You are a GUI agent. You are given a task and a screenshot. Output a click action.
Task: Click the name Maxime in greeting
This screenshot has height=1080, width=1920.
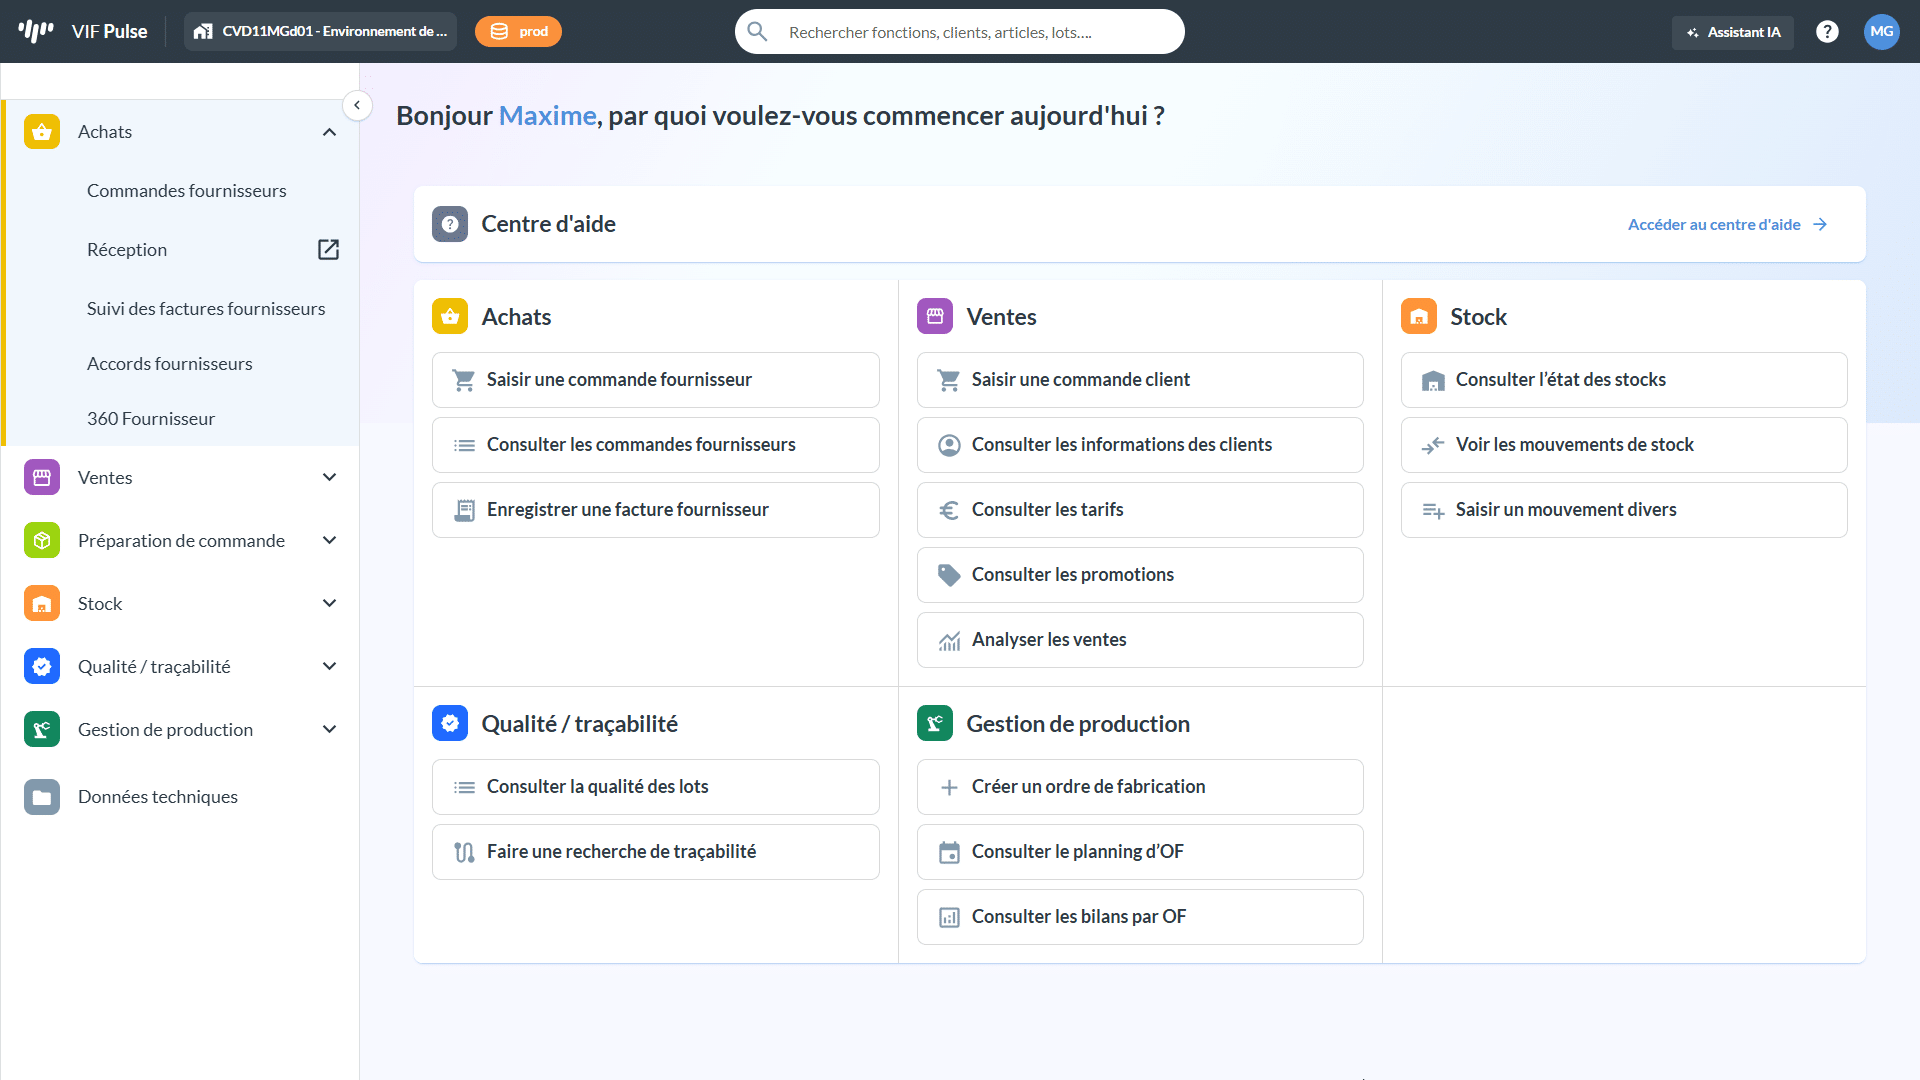548,116
